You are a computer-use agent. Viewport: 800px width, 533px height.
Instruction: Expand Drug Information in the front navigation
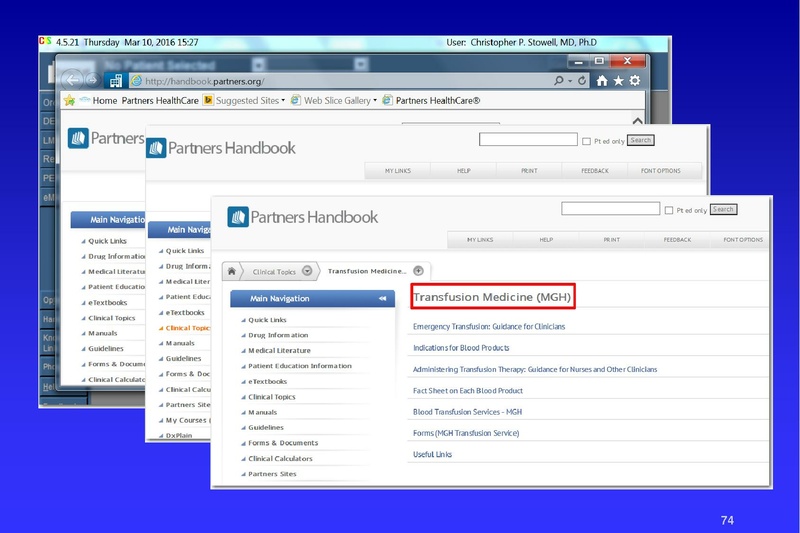pos(278,335)
